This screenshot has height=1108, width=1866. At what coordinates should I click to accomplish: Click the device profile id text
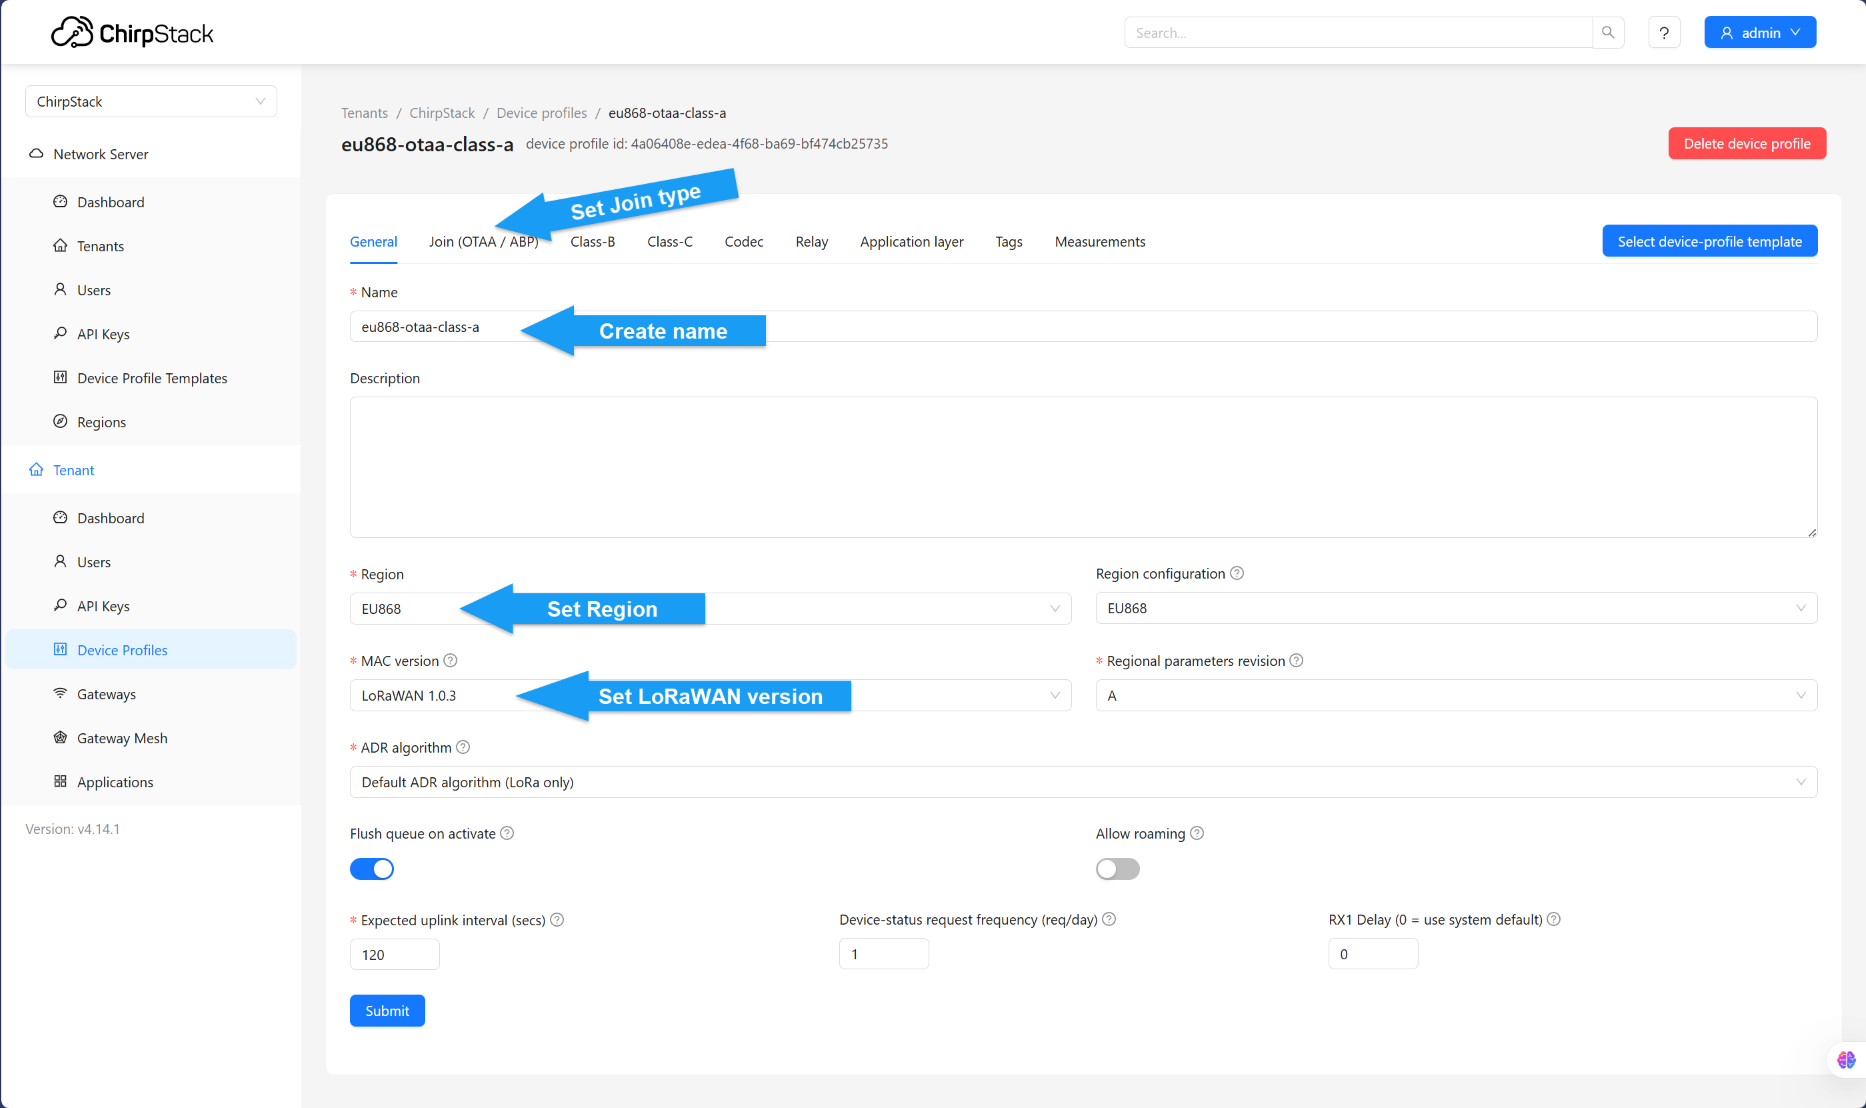tap(707, 144)
